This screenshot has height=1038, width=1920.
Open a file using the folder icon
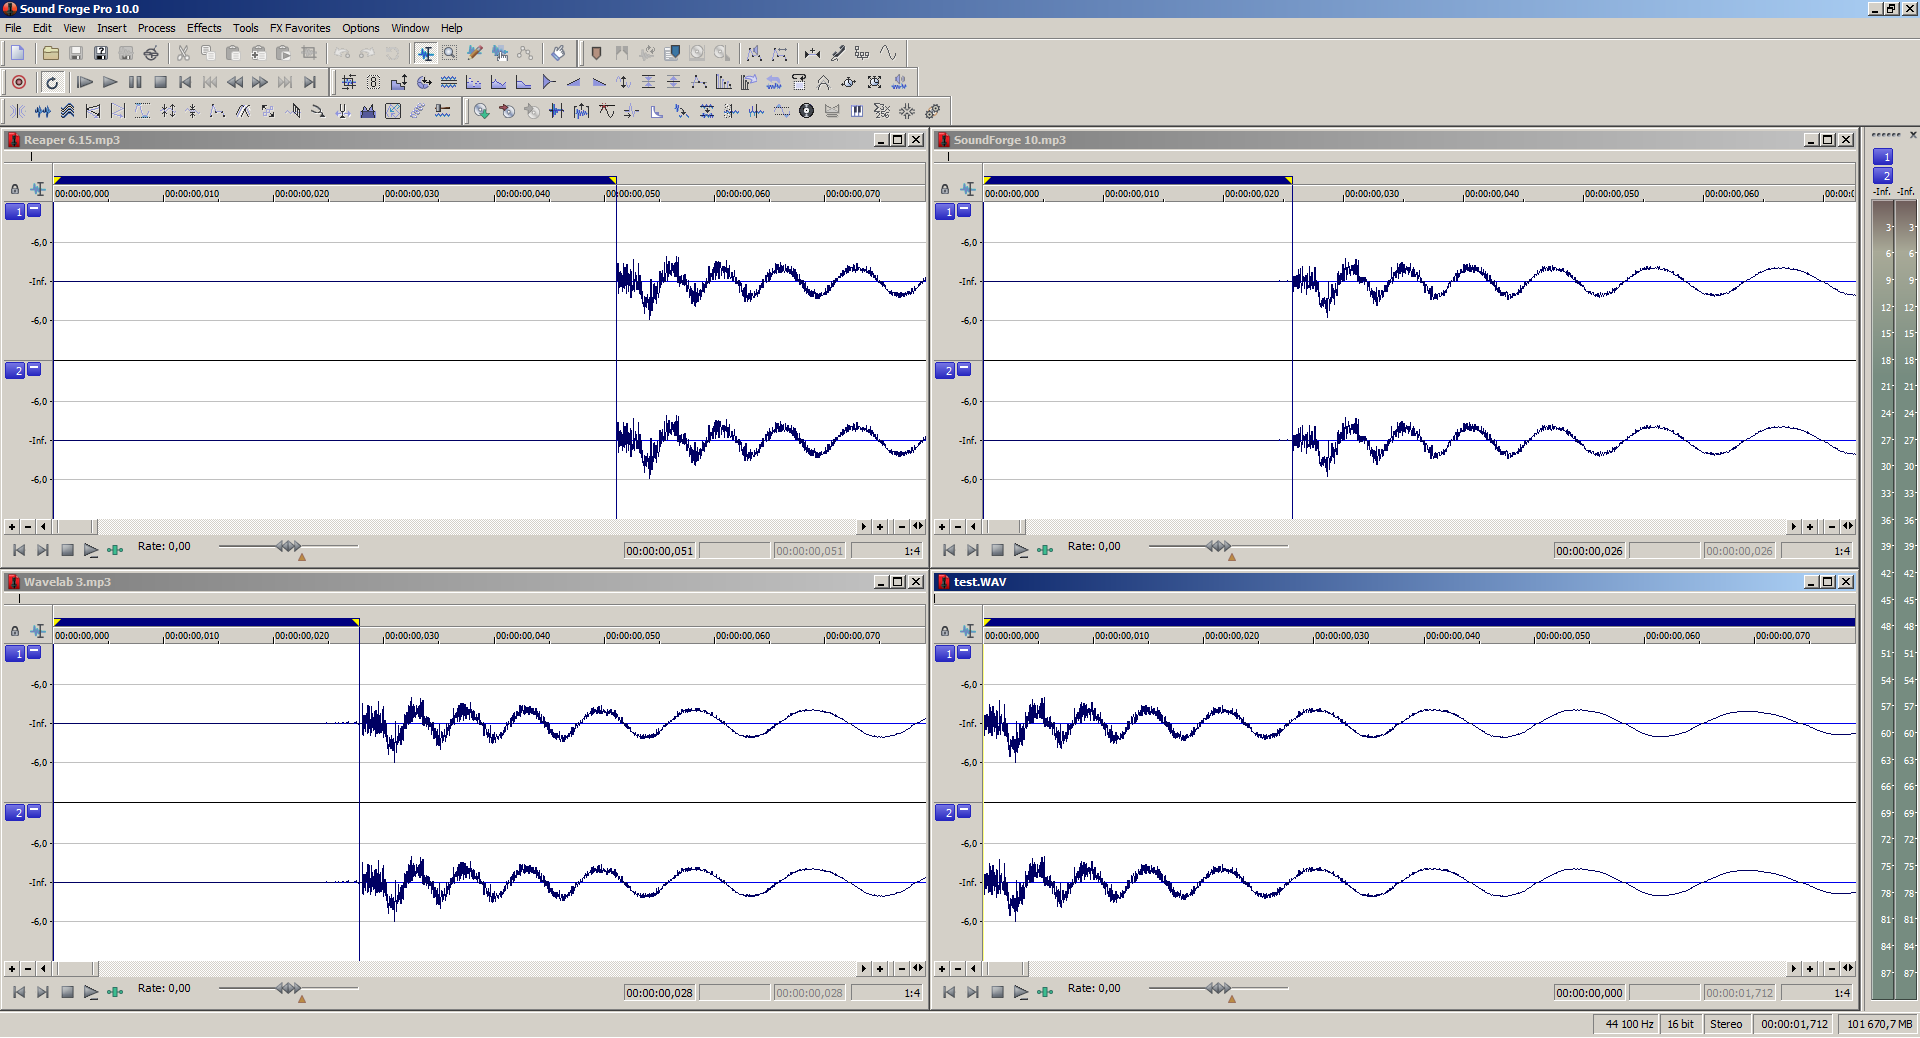pyautogui.click(x=50, y=53)
